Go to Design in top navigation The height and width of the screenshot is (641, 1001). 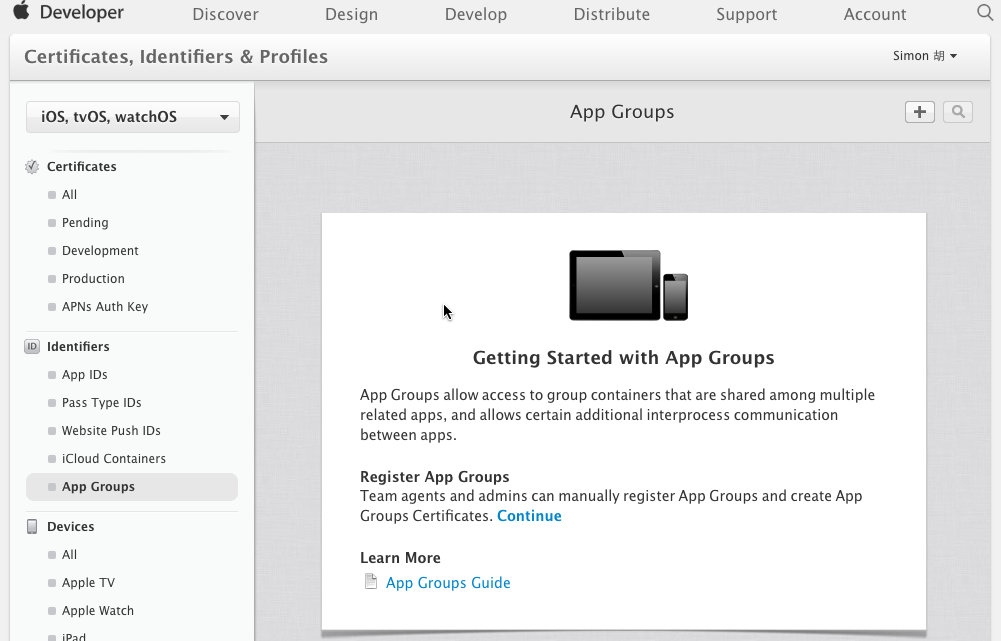pyautogui.click(x=351, y=14)
